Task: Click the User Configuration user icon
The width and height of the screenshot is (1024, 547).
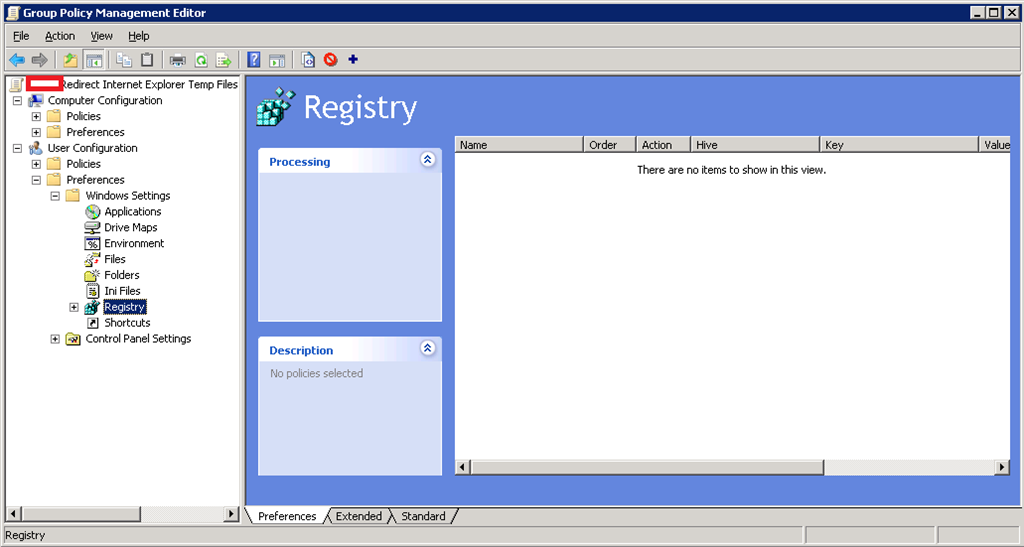Action: [35, 148]
